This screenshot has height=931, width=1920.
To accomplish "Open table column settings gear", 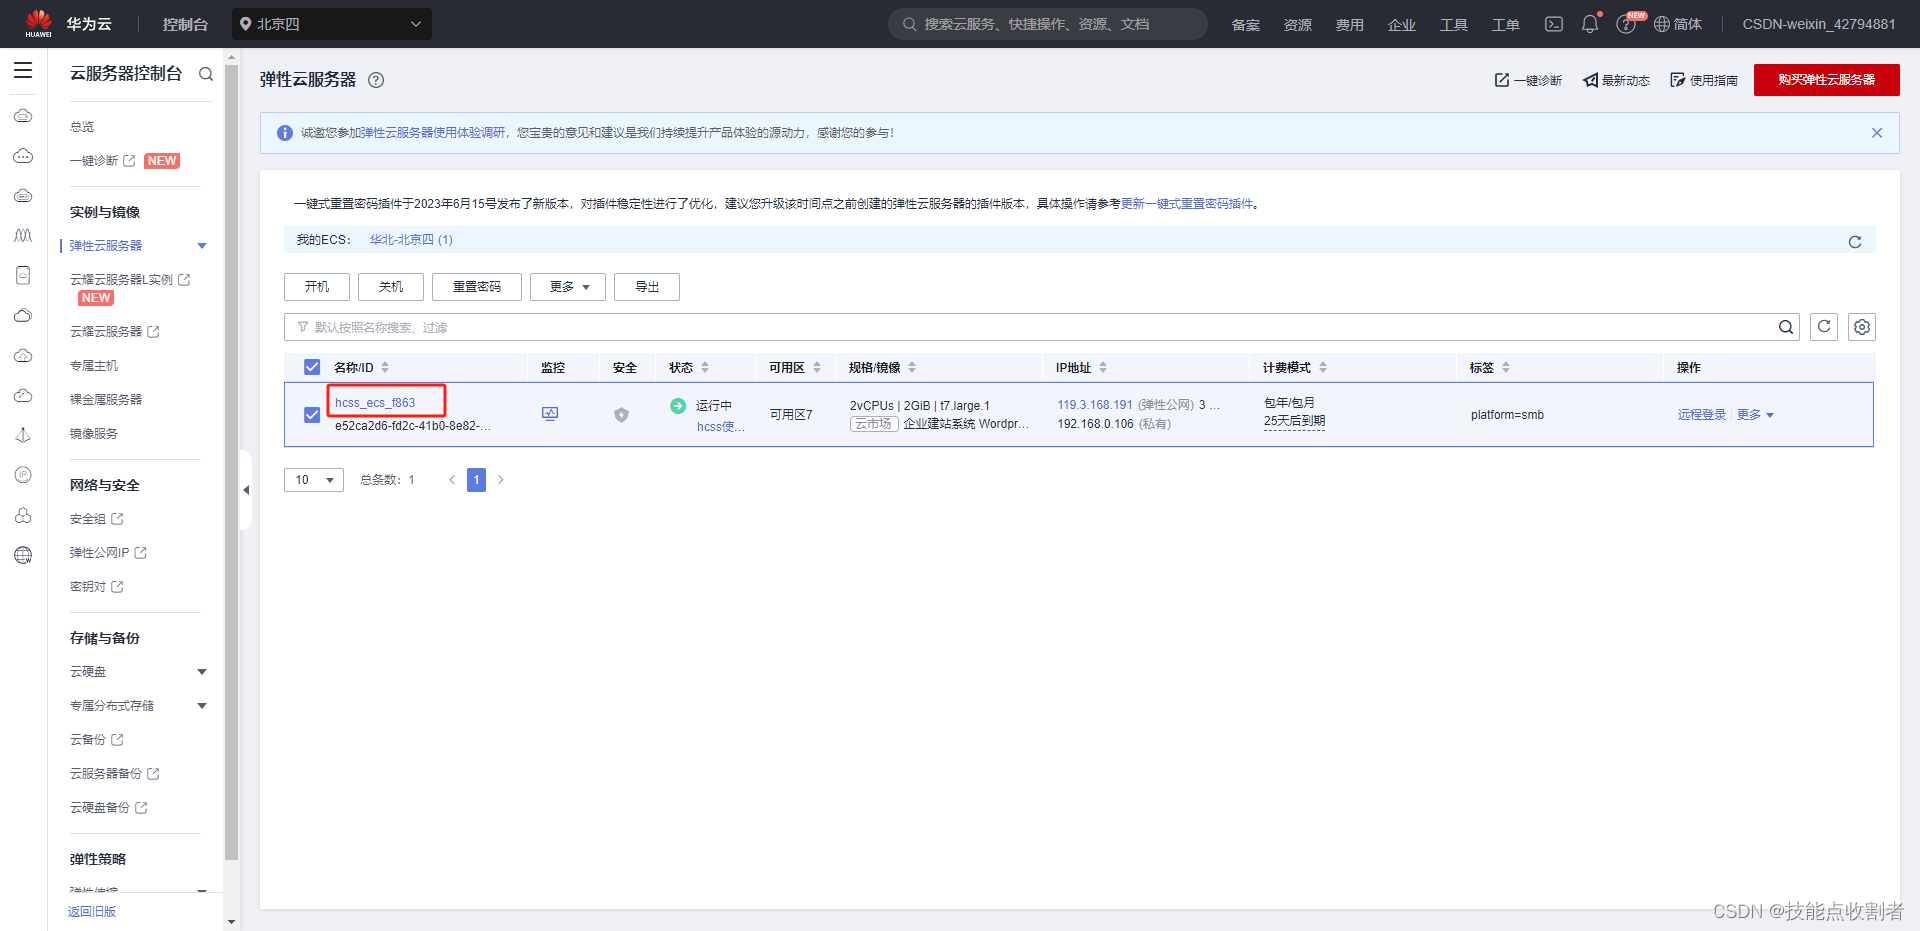I will click(1862, 327).
